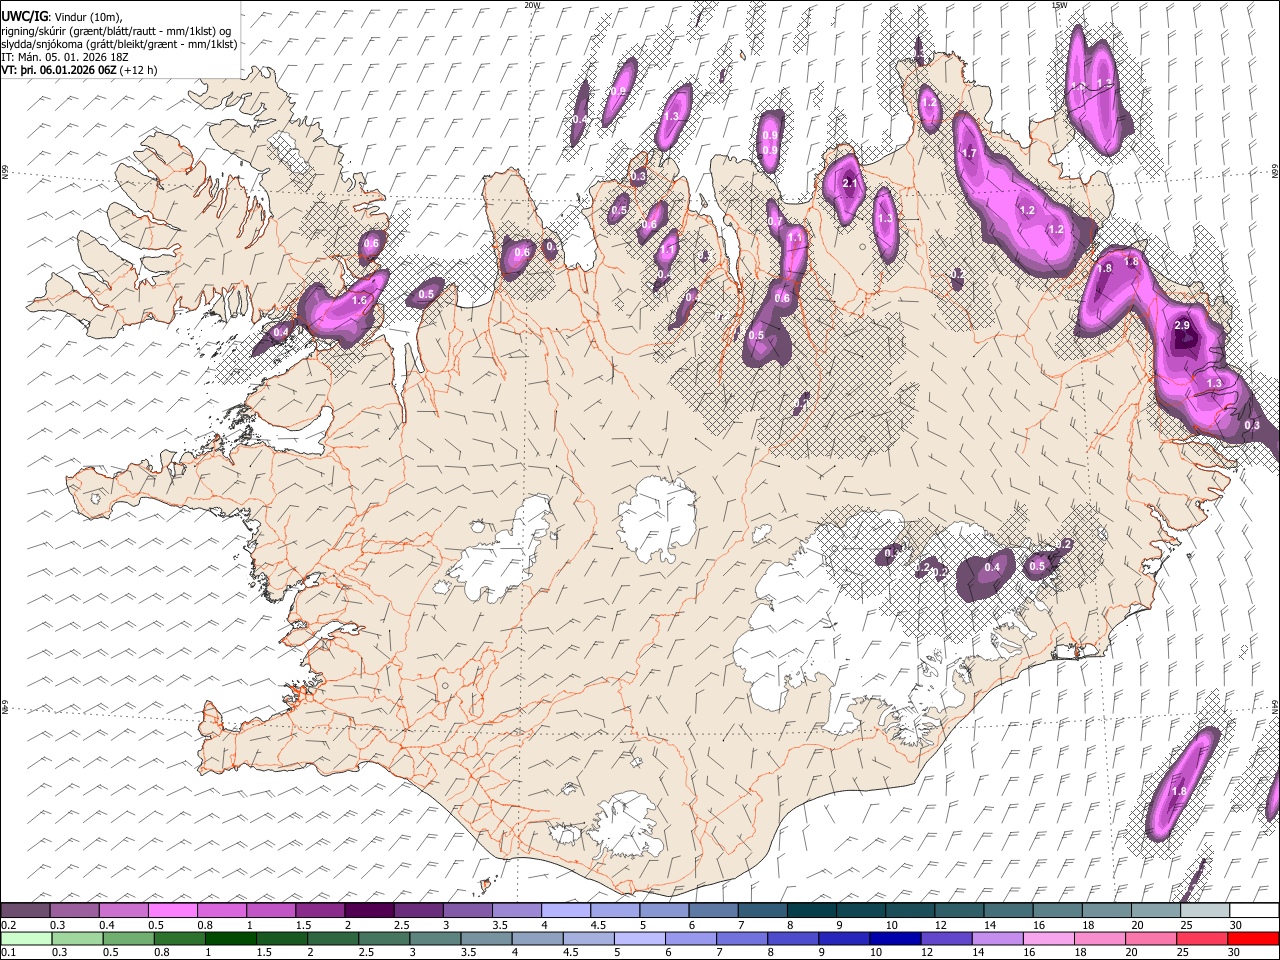1280x960 pixels.
Task: Select the light green 0.1 swatch in lower legend
Action: pos(25,938)
